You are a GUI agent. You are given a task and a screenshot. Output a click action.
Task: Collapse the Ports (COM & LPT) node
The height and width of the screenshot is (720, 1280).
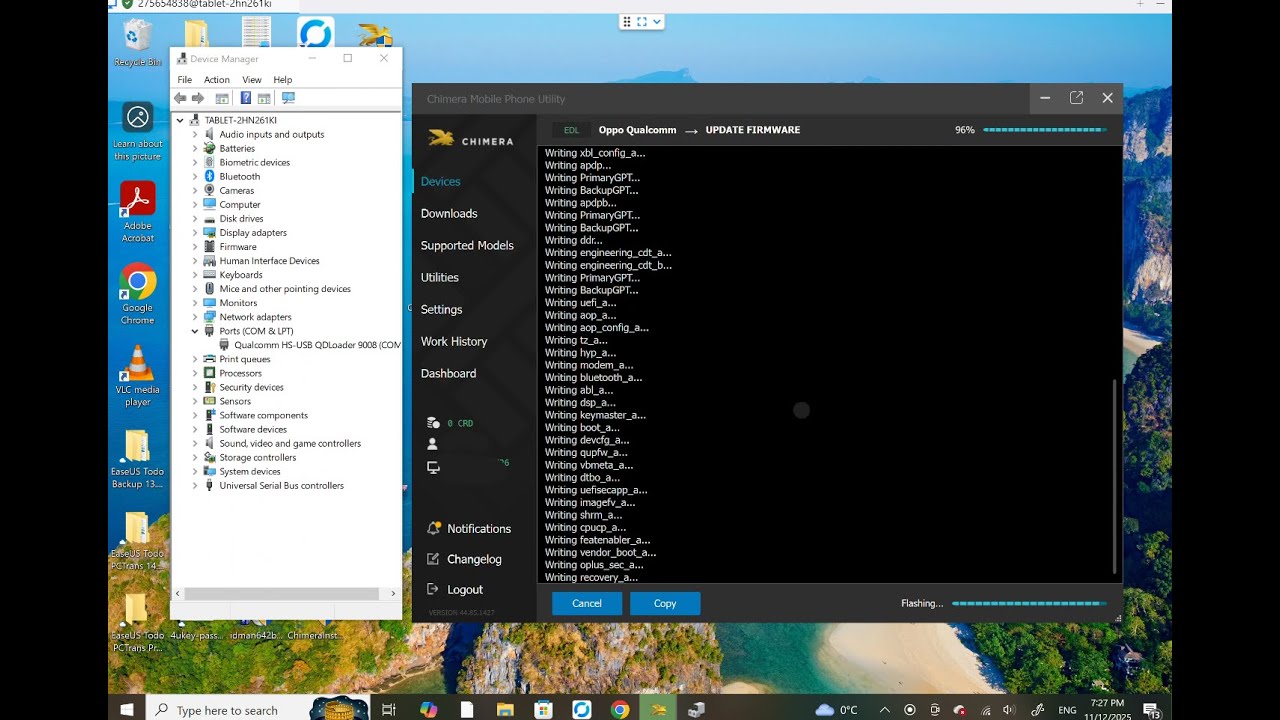click(x=195, y=330)
